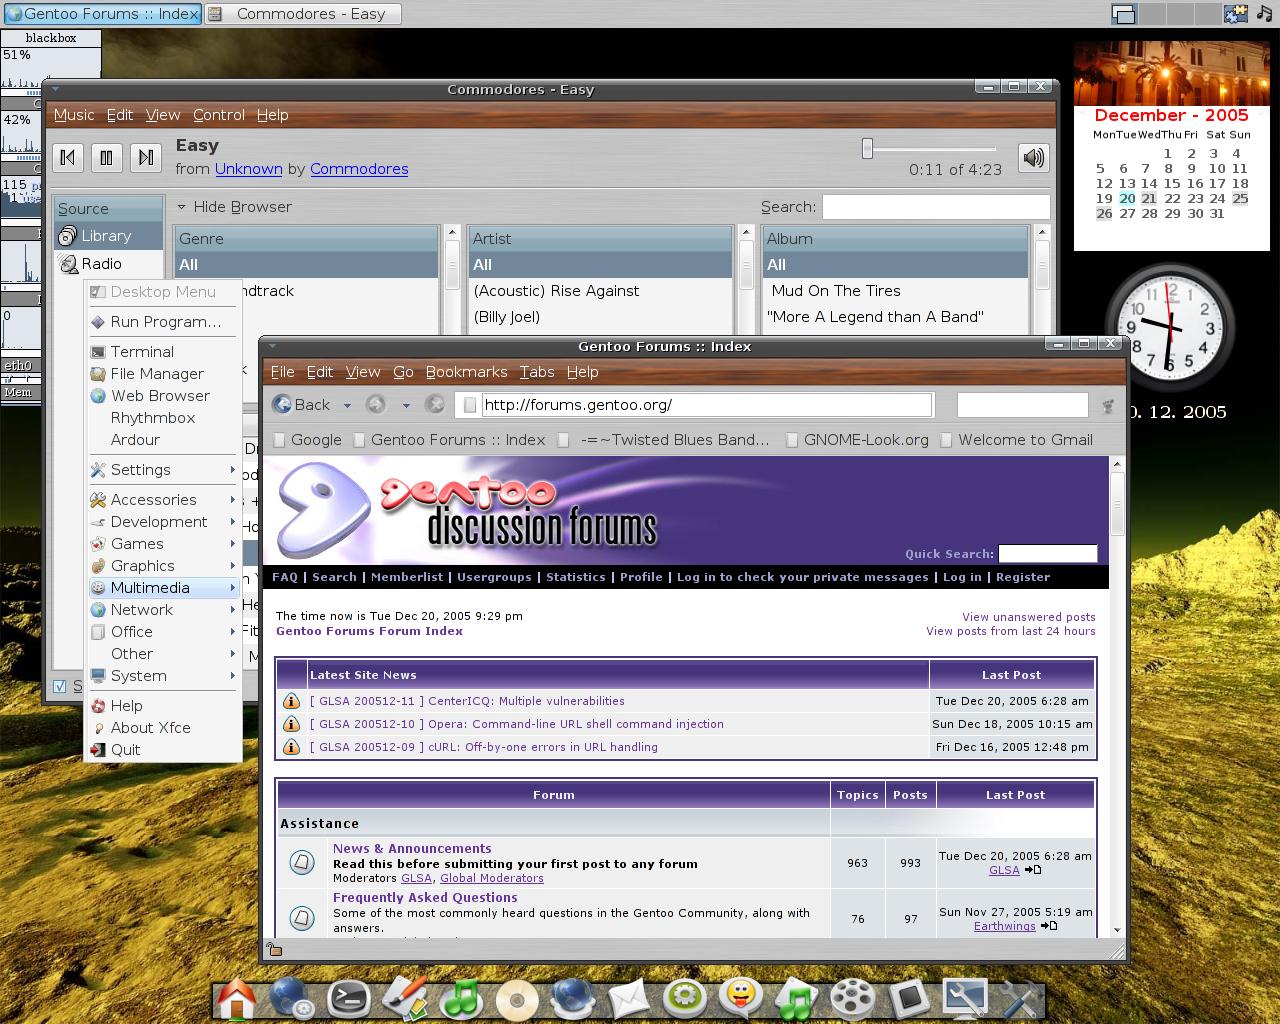Open the Tabs menu in browser

(x=537, y=372)
